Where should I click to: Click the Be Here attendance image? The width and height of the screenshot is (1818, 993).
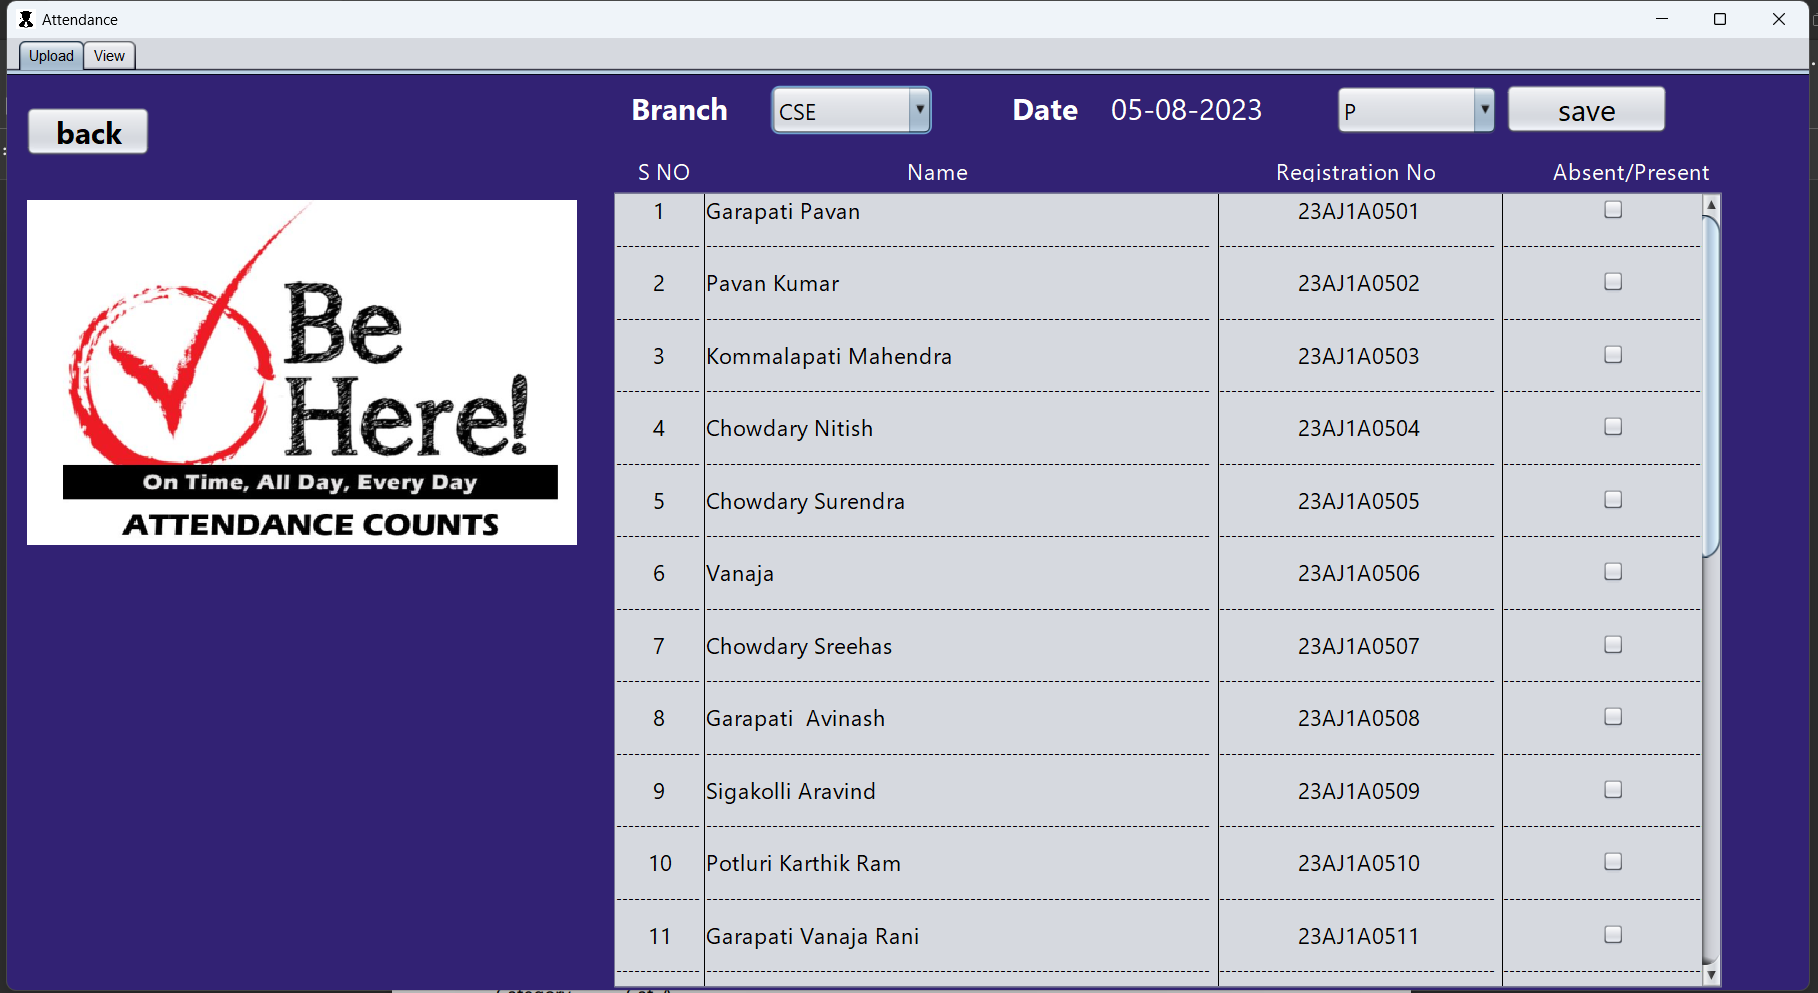coord(302,372)
